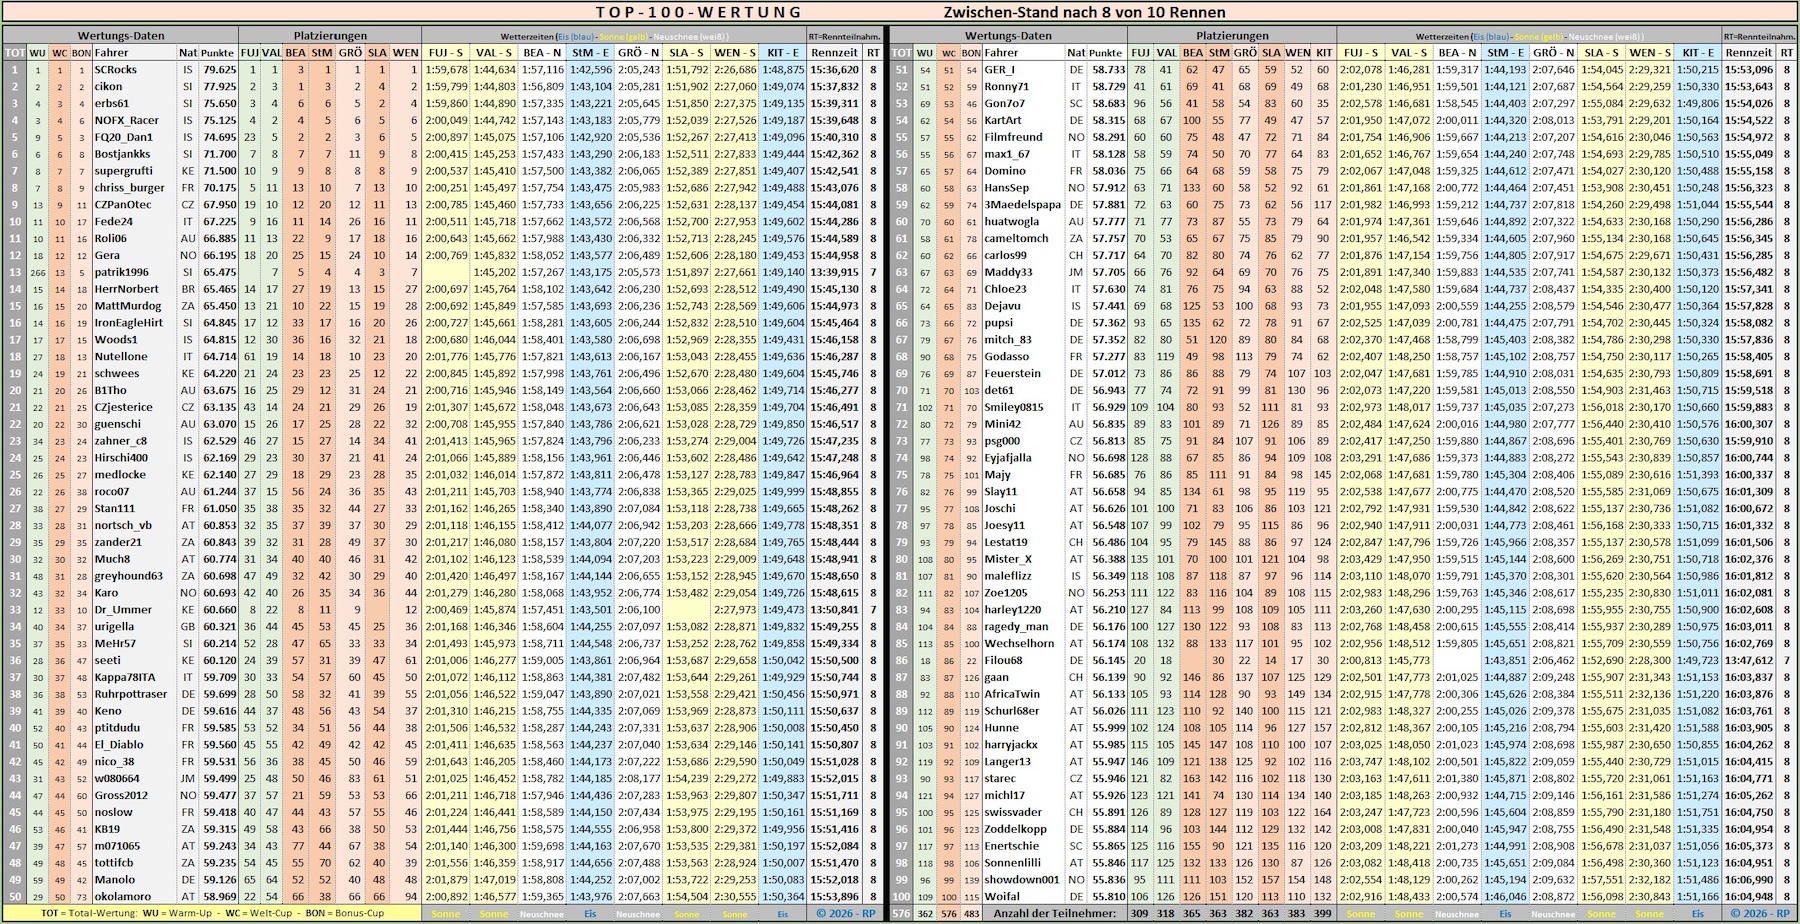The height and width of the screenshot is (924, 1800).
Task: Click the Ruhrpottraser driver cell
Action: click(131, 694)
